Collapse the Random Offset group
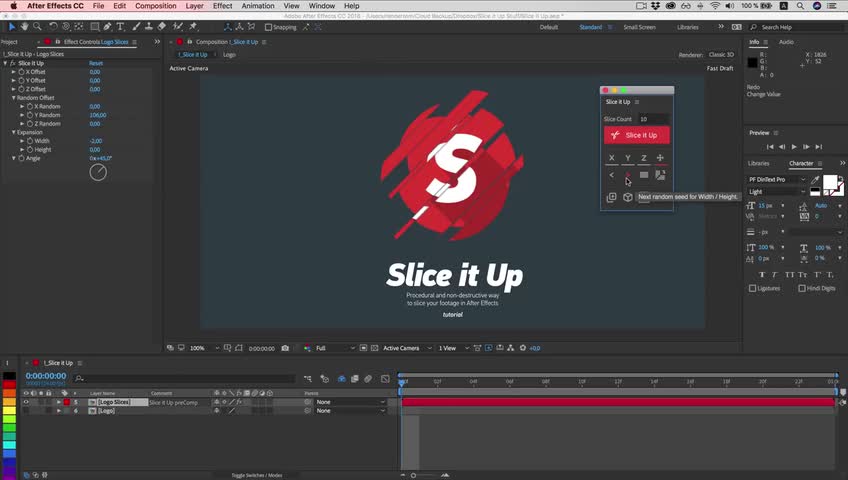Viewport: 848px width, 480px height. click(14, 98)
